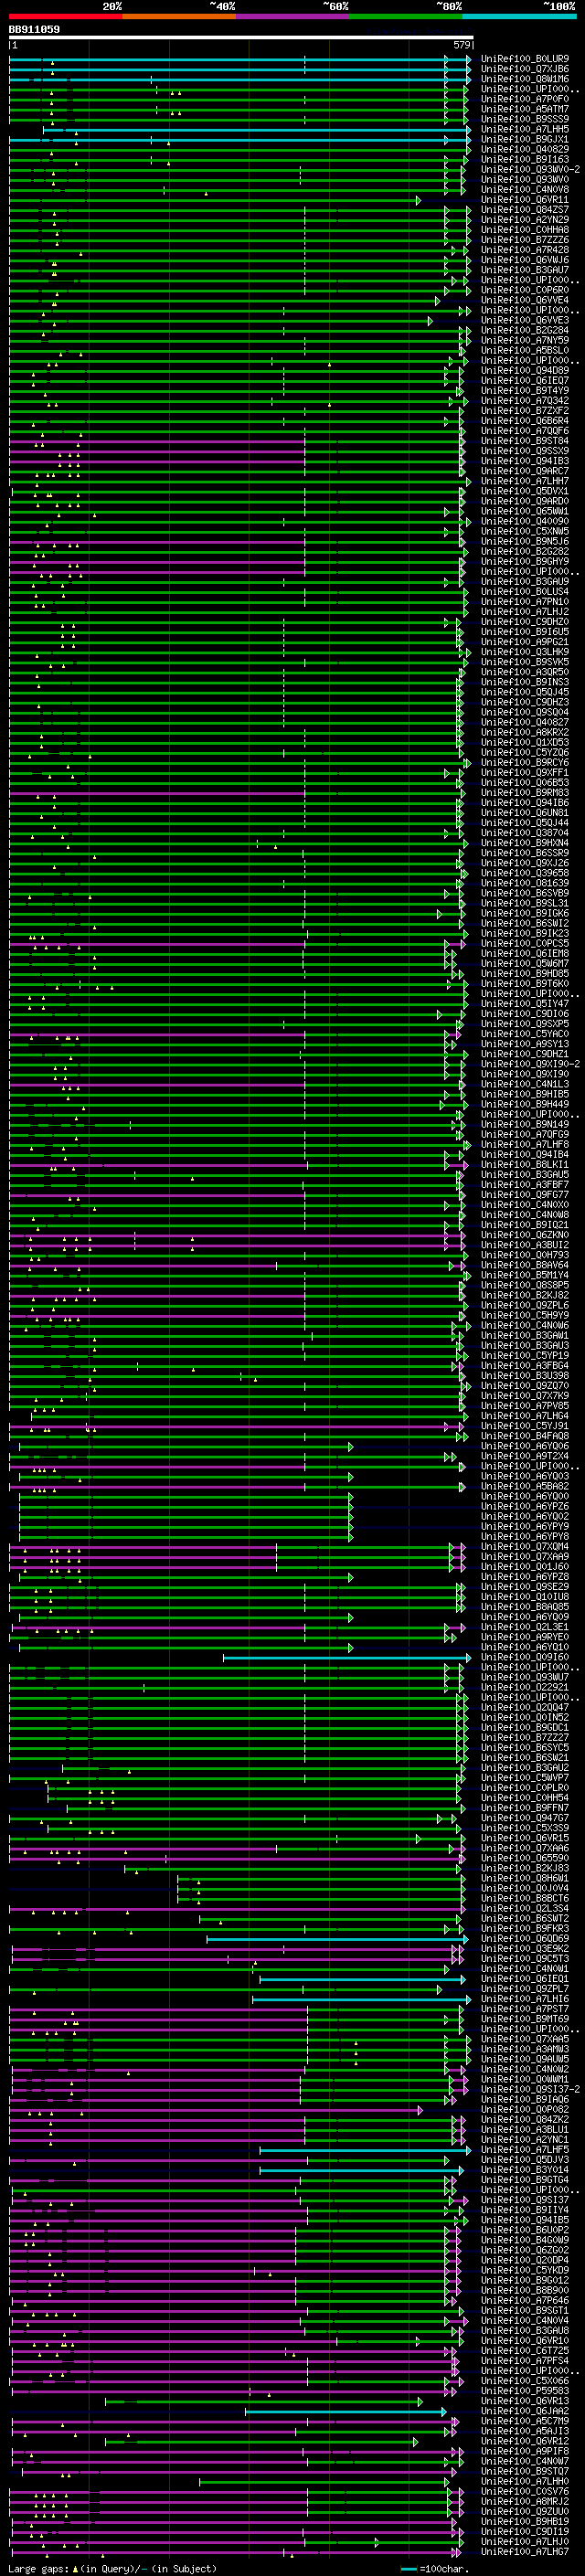Select hit label UniRef100_Q6VR11
Image resolution: width=585 pixels, height=2576 pixels.
pos(524,200)
